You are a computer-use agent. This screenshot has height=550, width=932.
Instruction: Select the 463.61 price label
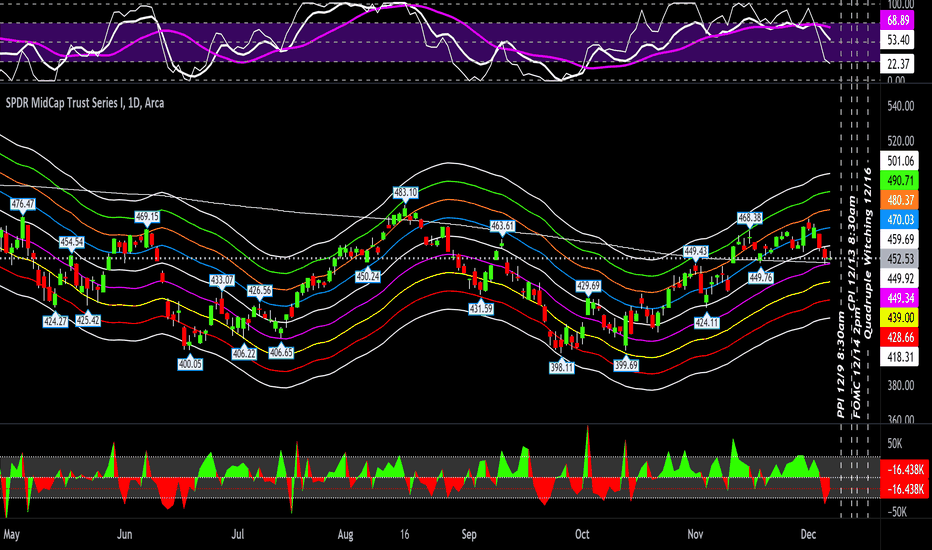tap(502, 225)
